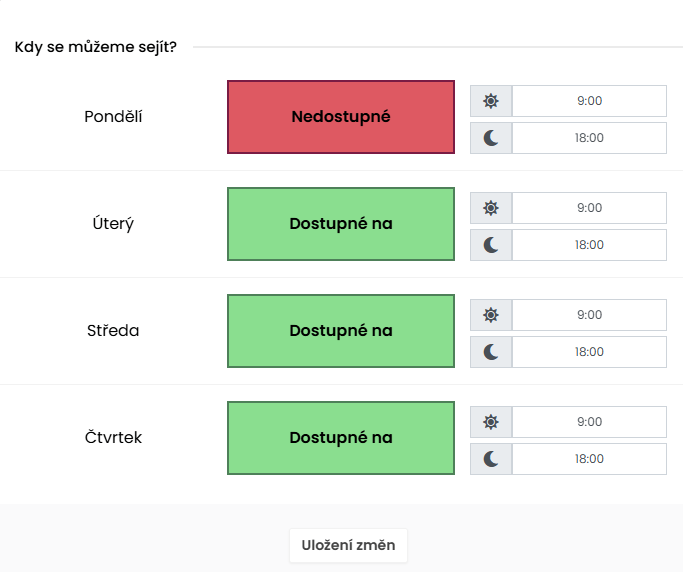Select Čtvrtek end time 18:00 field

click(589, 459)
